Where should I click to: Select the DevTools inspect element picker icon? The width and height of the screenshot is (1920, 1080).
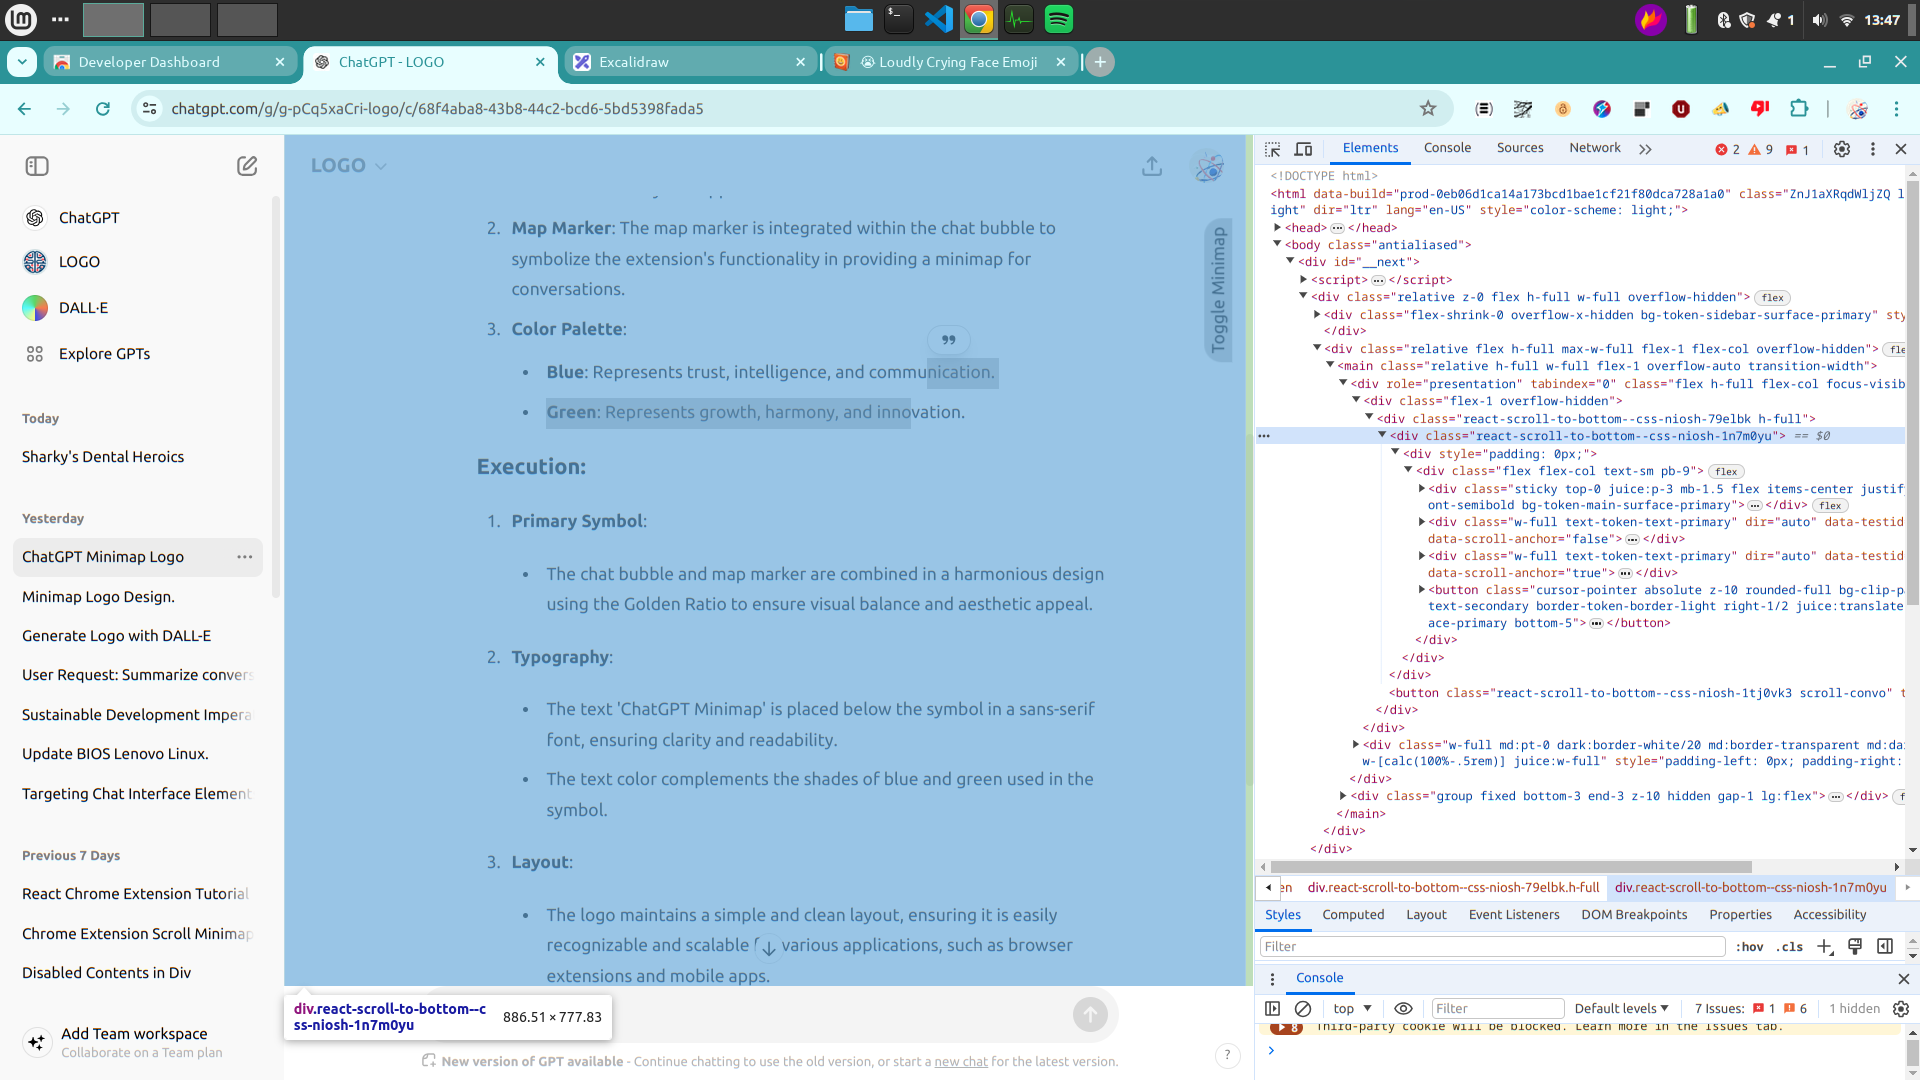click(x=1272, y=149)
